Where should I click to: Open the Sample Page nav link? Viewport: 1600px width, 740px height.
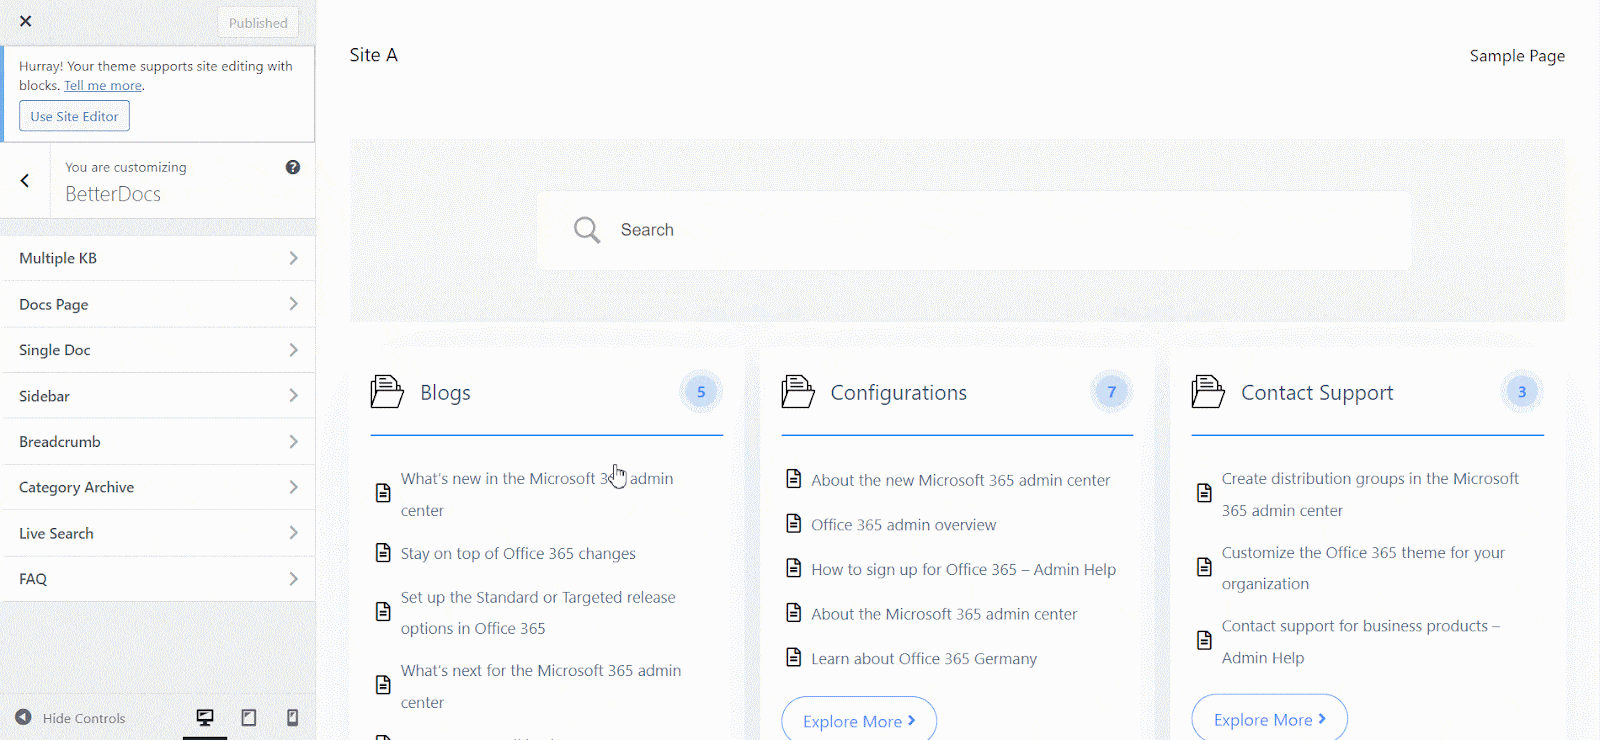point(1517,56)
